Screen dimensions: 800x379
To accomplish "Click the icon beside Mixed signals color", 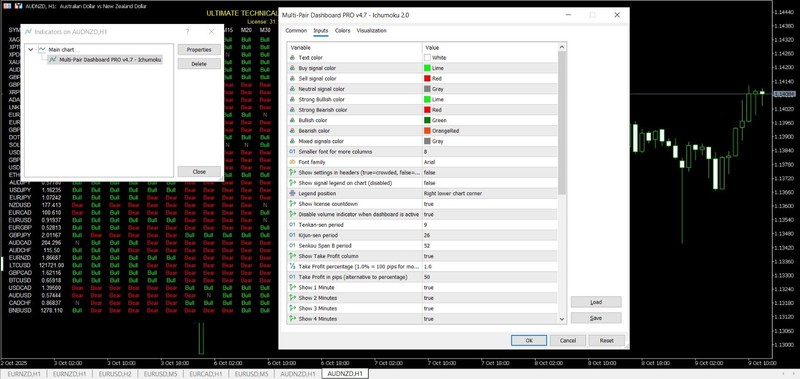I will [292, 141].
